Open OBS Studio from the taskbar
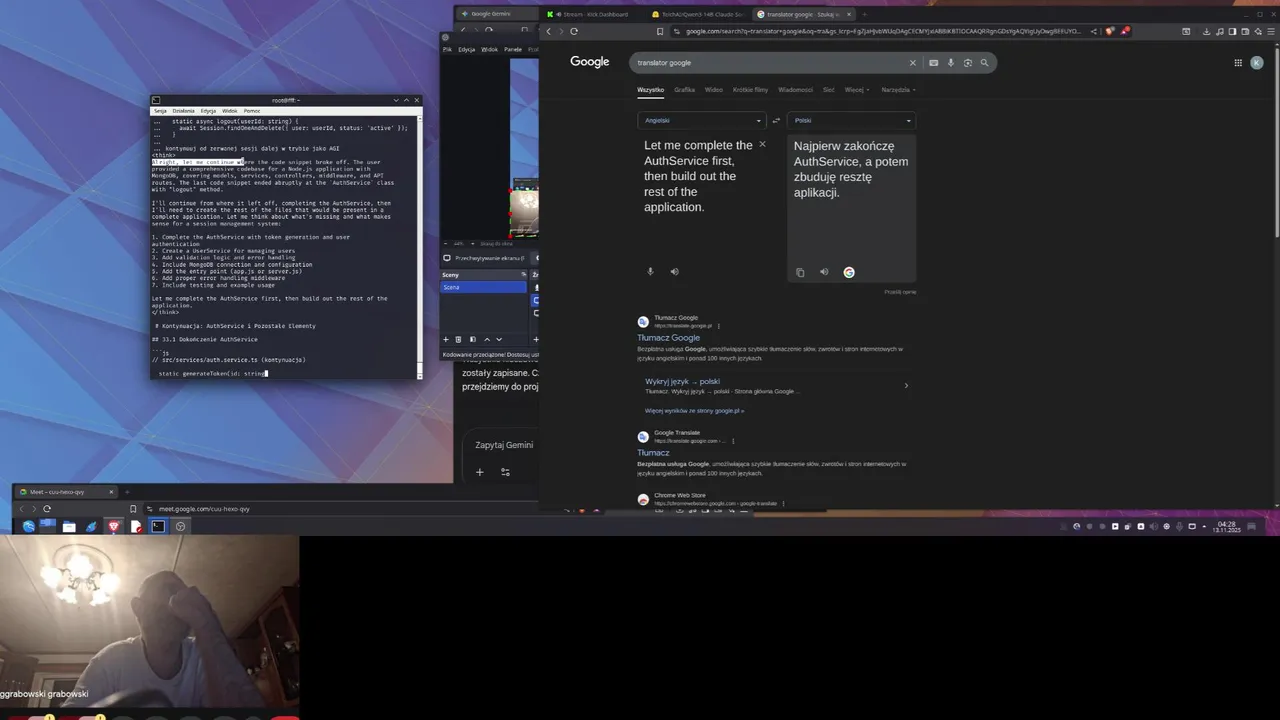Image resolution: width=1280 pixels, height=720 pixels. pyautogui.click(x=180, y=526)
